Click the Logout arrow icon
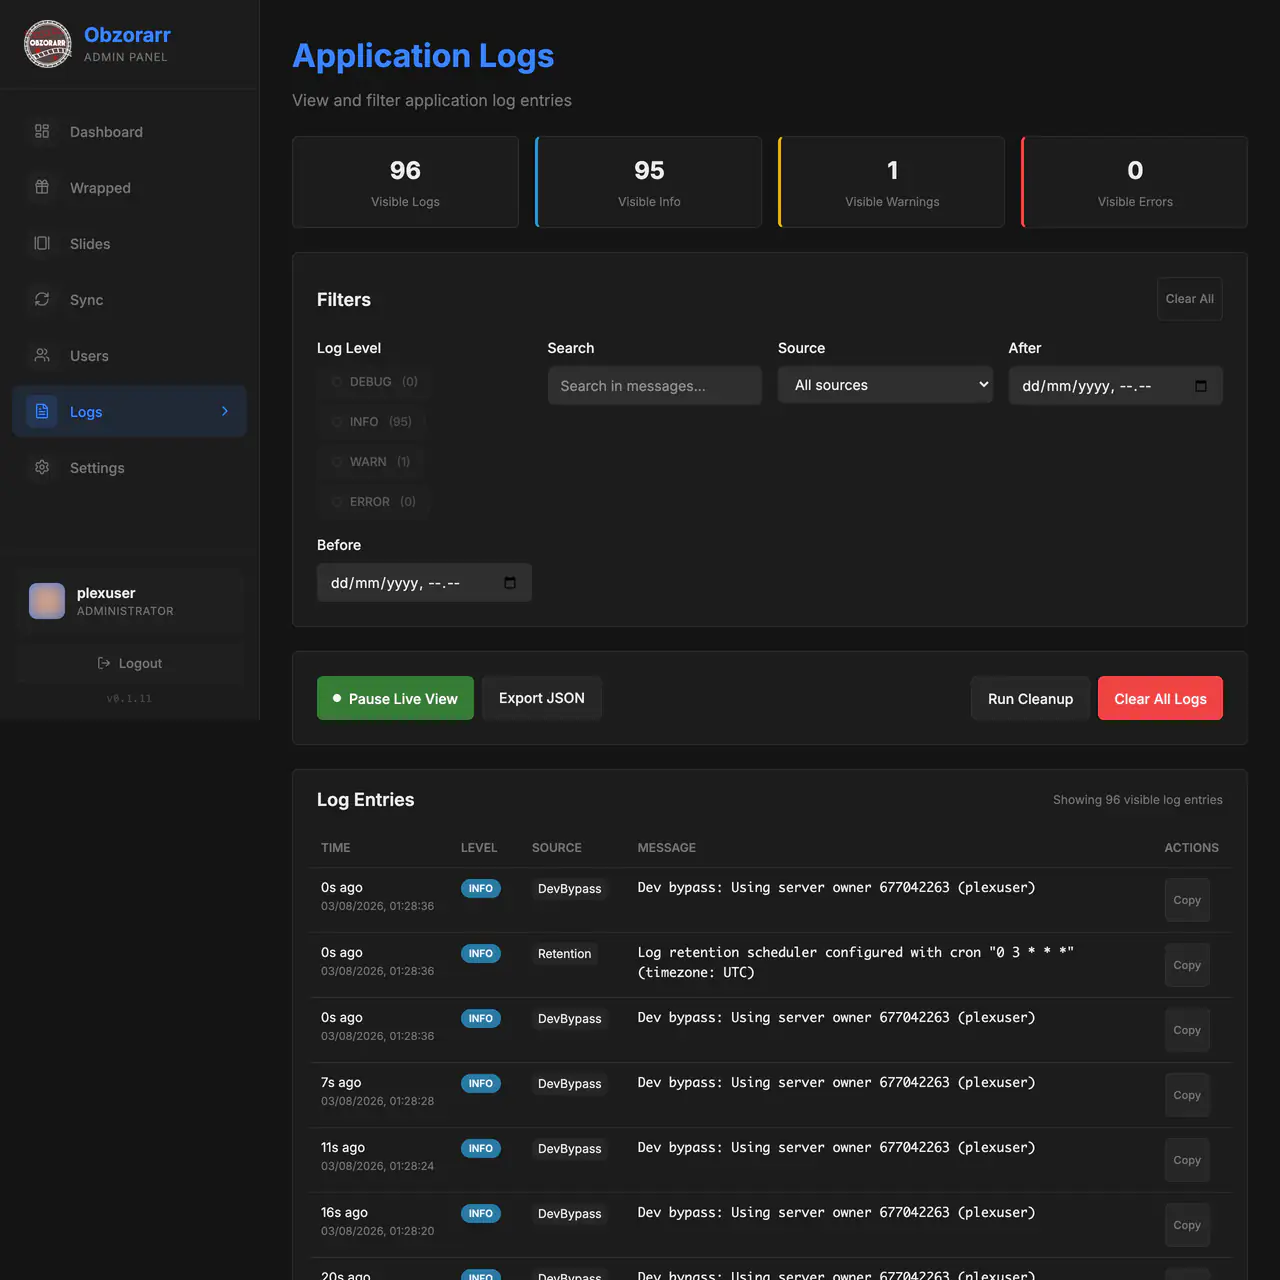 point(104,663)
